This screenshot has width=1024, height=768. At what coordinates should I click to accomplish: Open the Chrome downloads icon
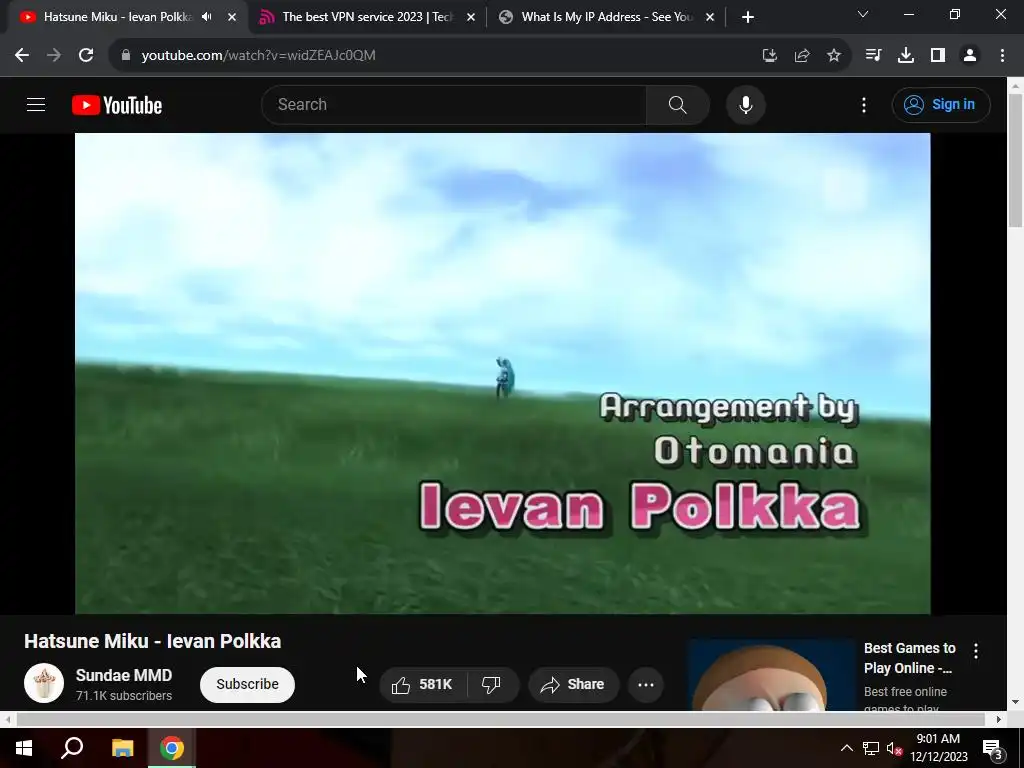click(x=905, y=56)
